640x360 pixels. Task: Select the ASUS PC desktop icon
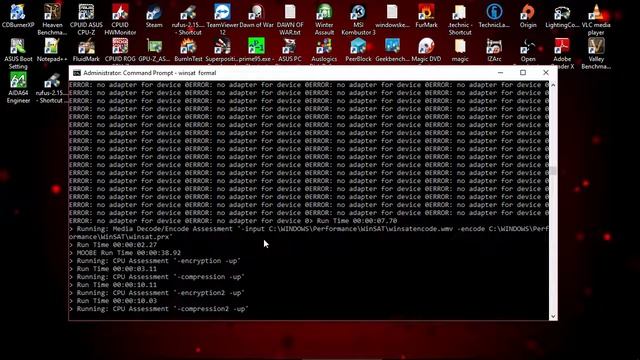(x=290, y=51)
